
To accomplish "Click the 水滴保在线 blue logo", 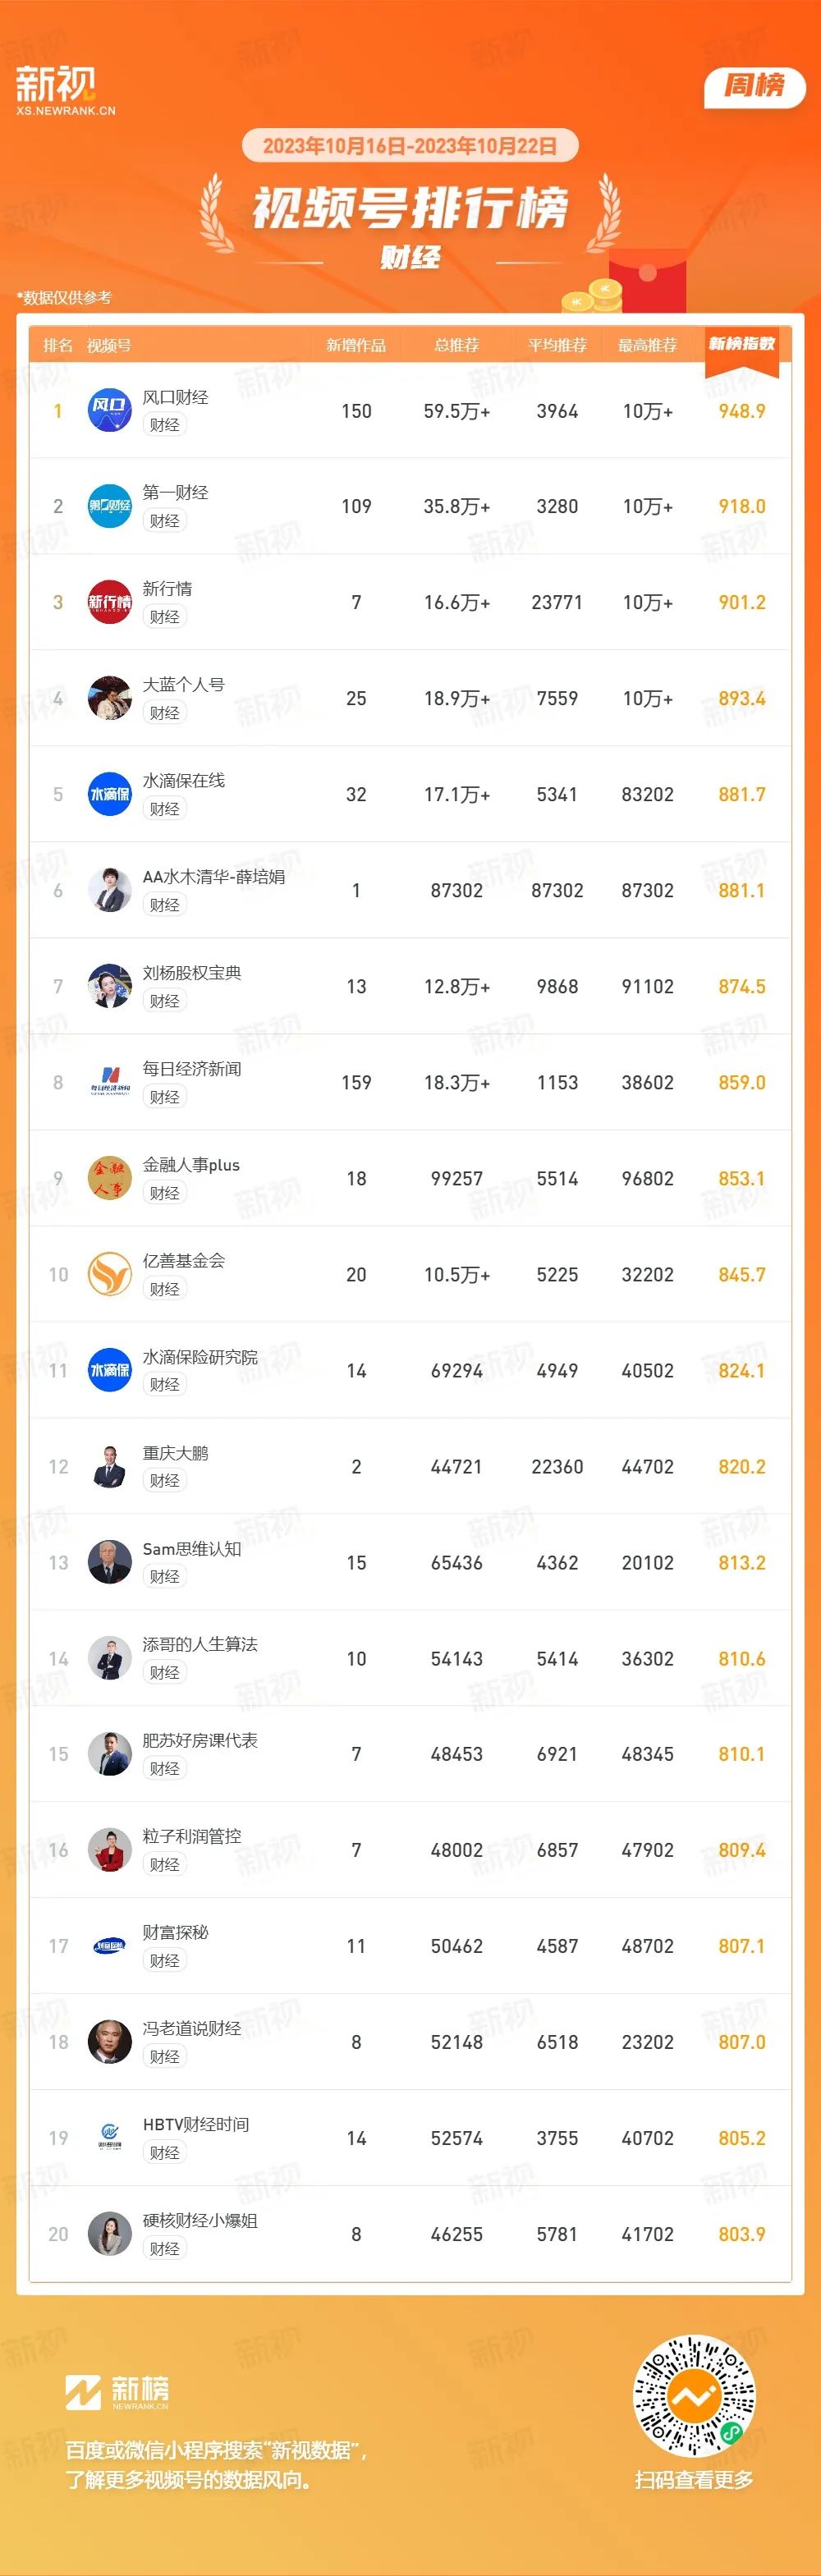I will [x=110, y=795].
